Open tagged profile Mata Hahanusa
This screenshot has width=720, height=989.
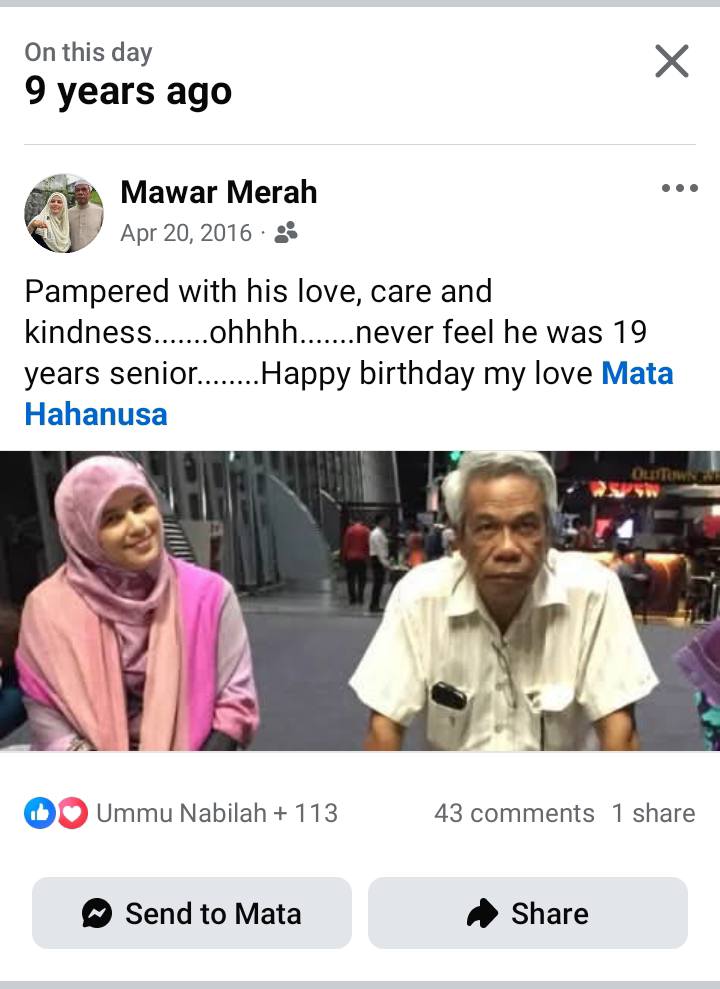(349, 394)
